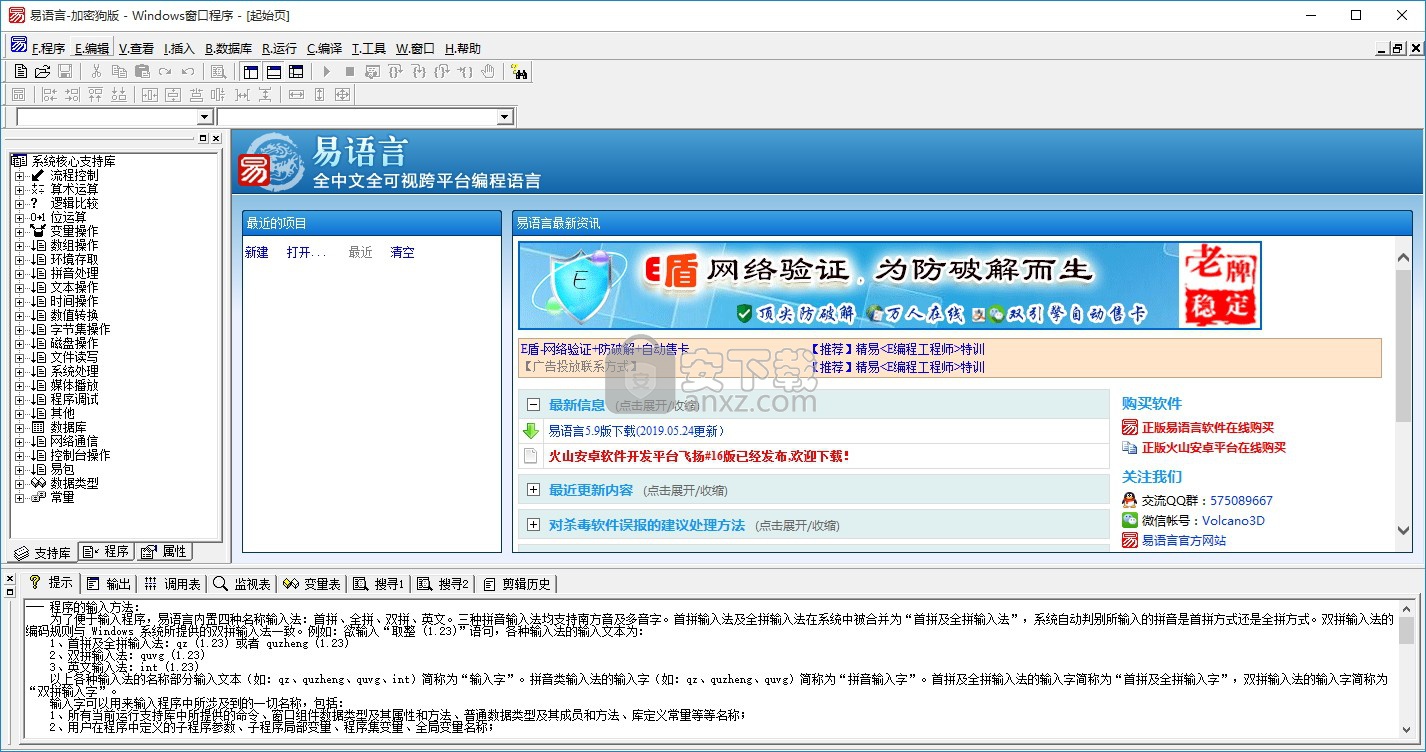Viewport: 1426px width, 752px height.
Task: Click the Paste clipboard toolbar icon
Action: (142, 71)
